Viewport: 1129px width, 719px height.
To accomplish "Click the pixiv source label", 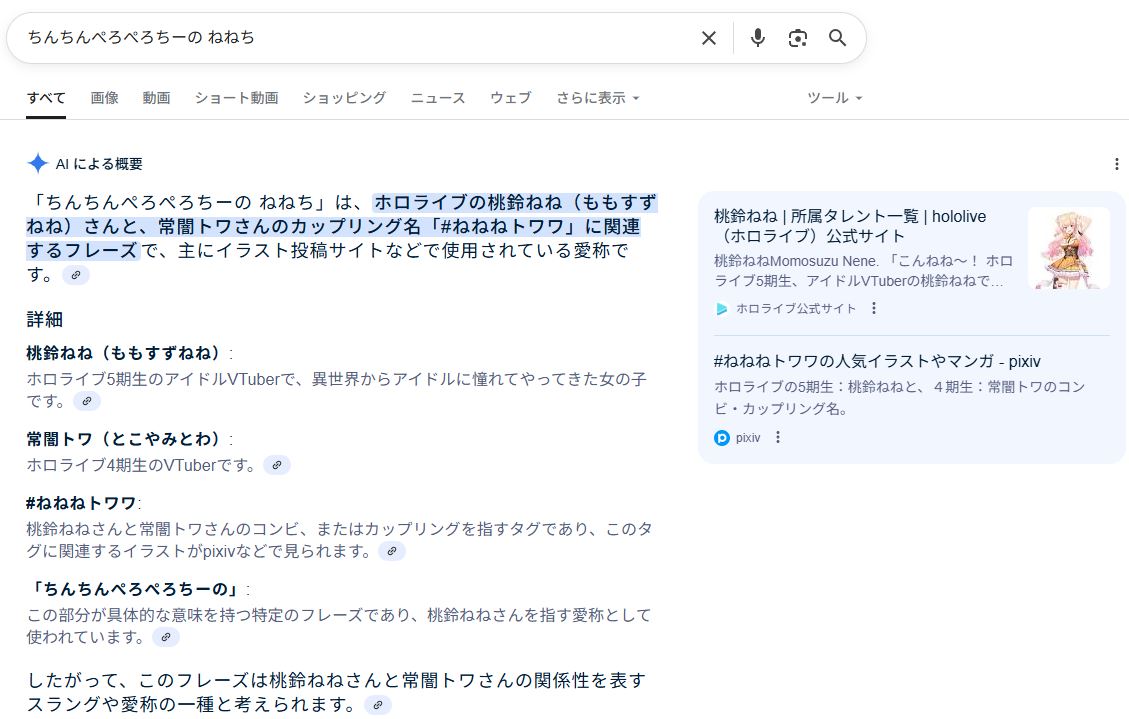I will (x=748, y=438).
